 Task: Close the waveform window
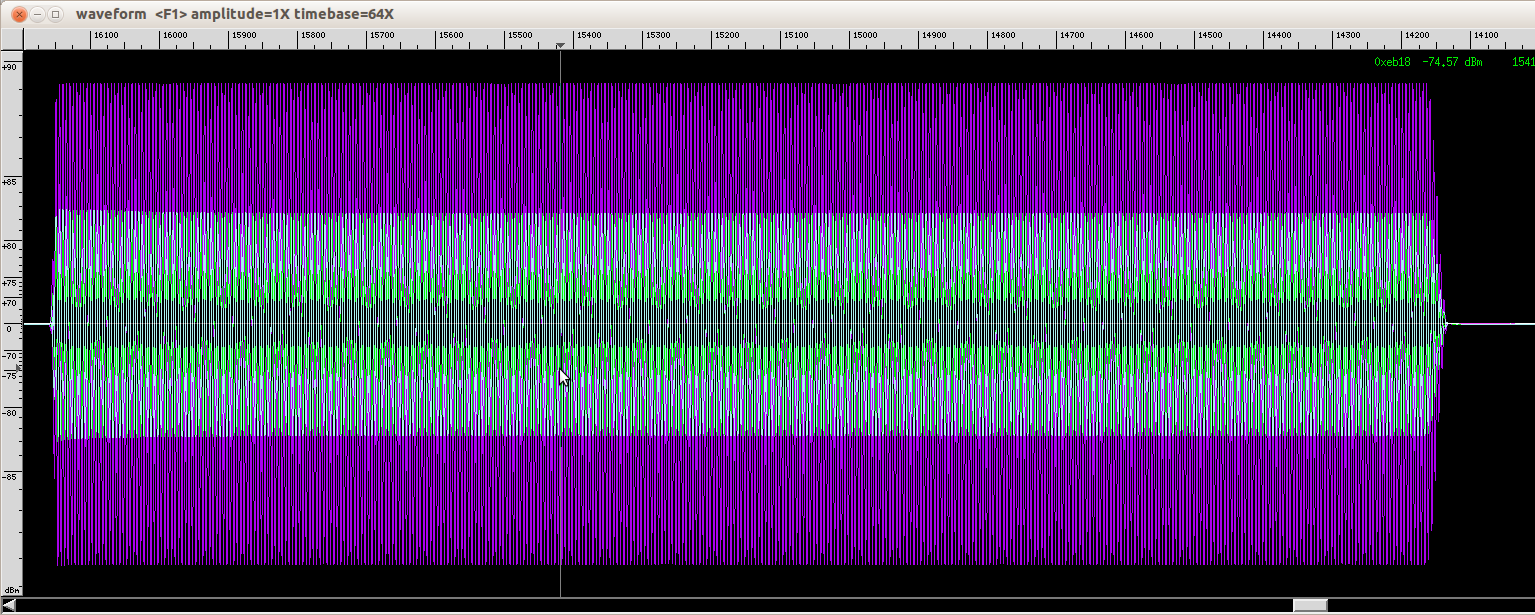tap(18, 14)
